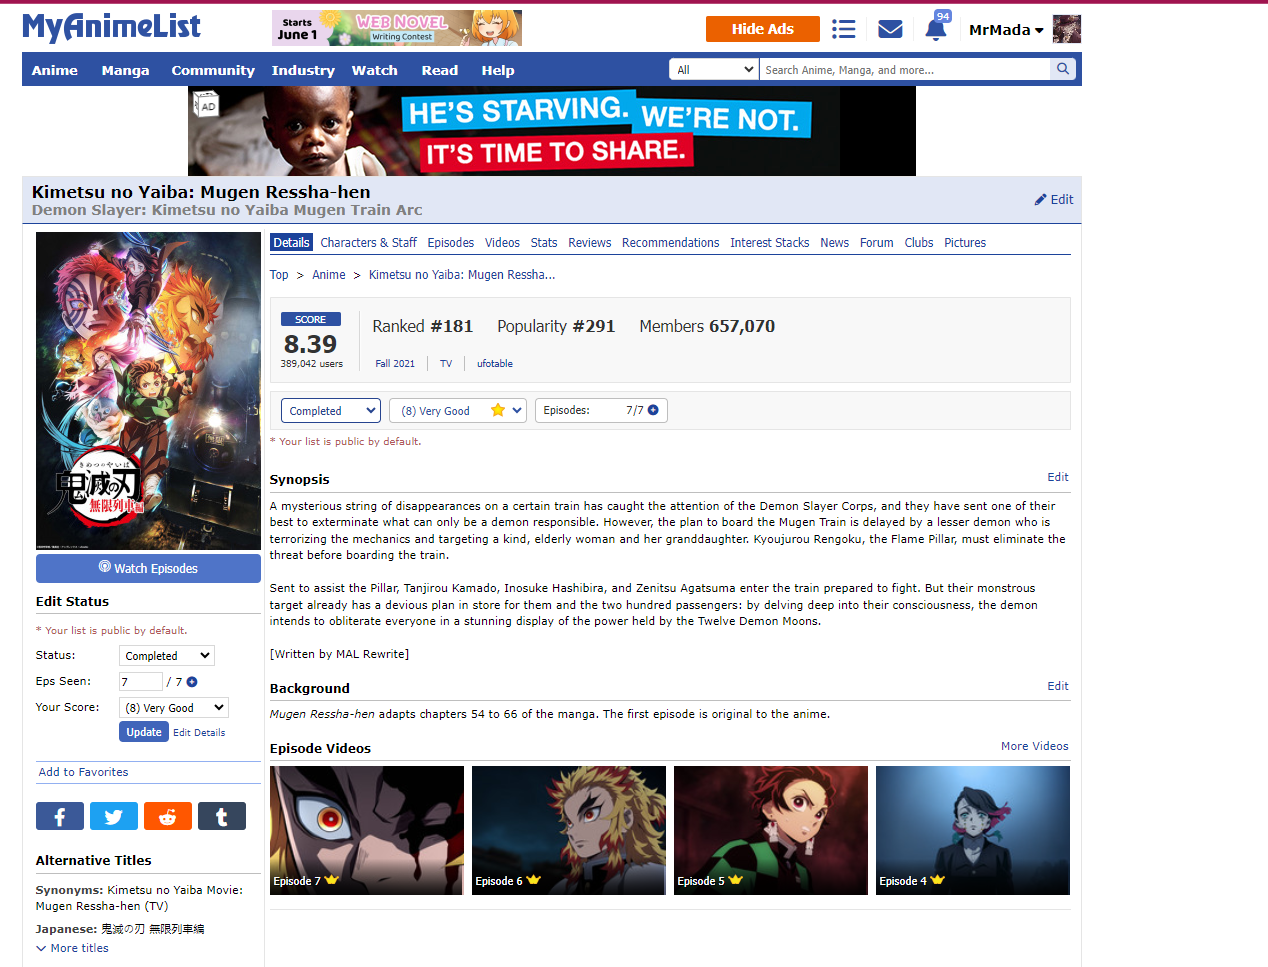Click the Update button
Image resolution: width=1268 pixels, height=967 pixels.
144,732
